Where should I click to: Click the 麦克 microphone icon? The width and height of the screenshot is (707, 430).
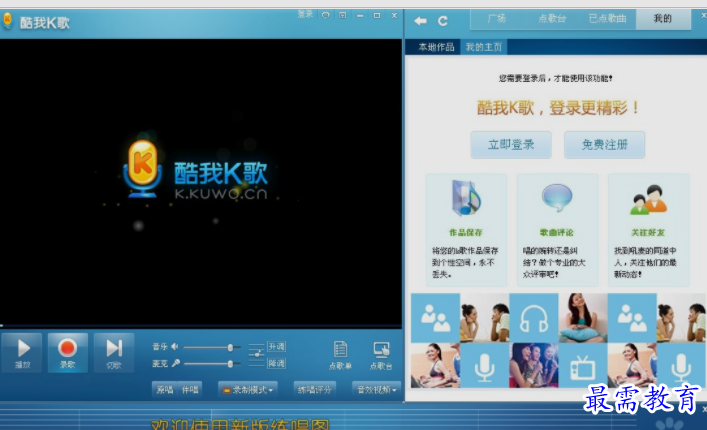(x=175, y=363)
